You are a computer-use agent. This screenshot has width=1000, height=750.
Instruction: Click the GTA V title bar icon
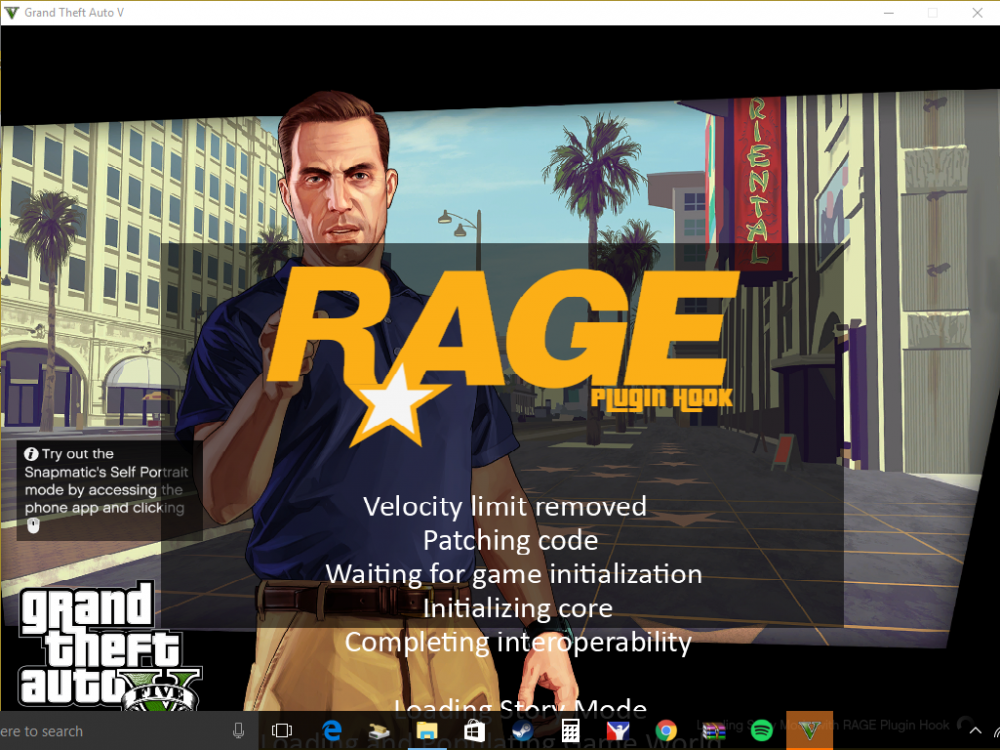11,13
